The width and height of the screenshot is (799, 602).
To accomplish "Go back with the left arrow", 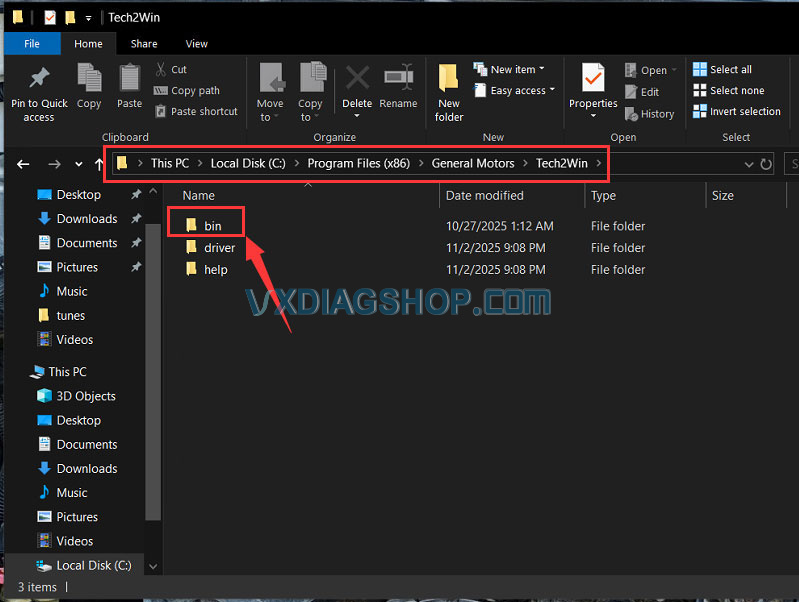I will click(23, 164).
